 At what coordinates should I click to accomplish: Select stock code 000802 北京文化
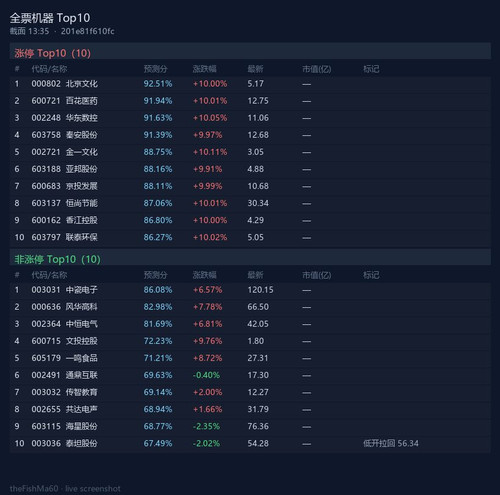click(64, 84)
